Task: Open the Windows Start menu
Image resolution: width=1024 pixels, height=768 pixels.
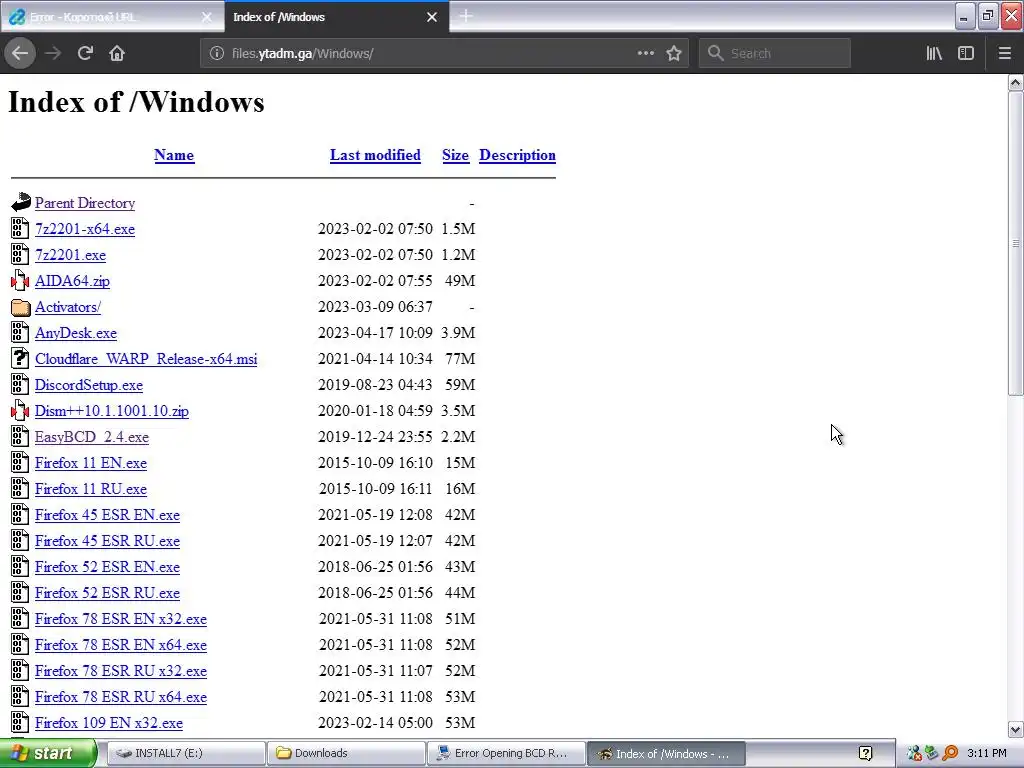Action: pyautogui.click(x=48, y=754)
